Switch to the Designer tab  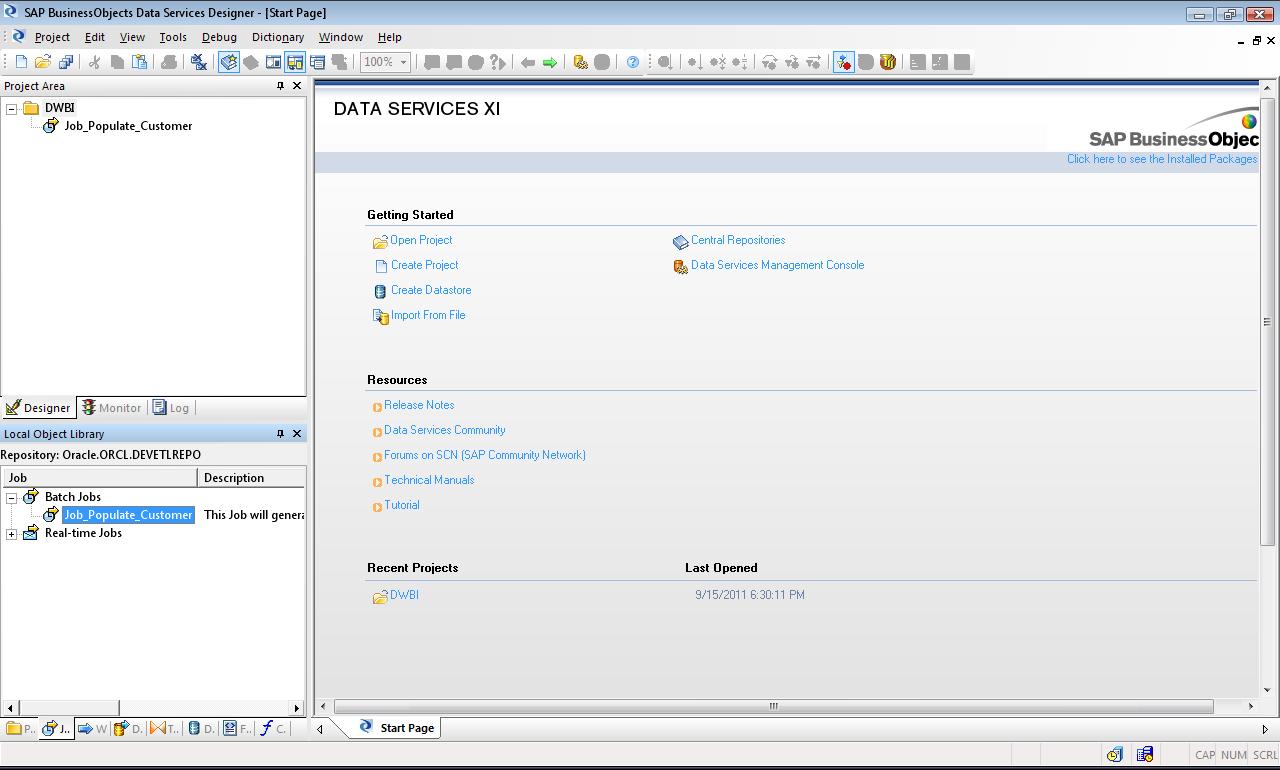click(38, 408)
